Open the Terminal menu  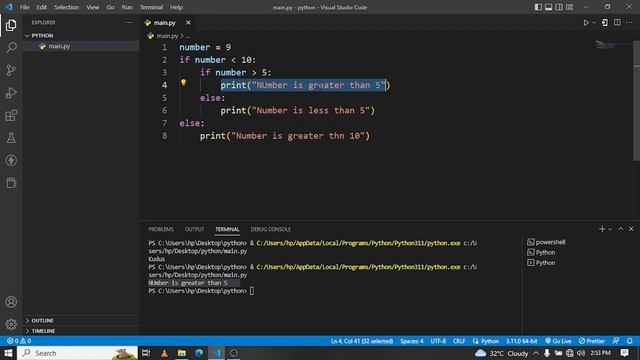tap(151, 7)
